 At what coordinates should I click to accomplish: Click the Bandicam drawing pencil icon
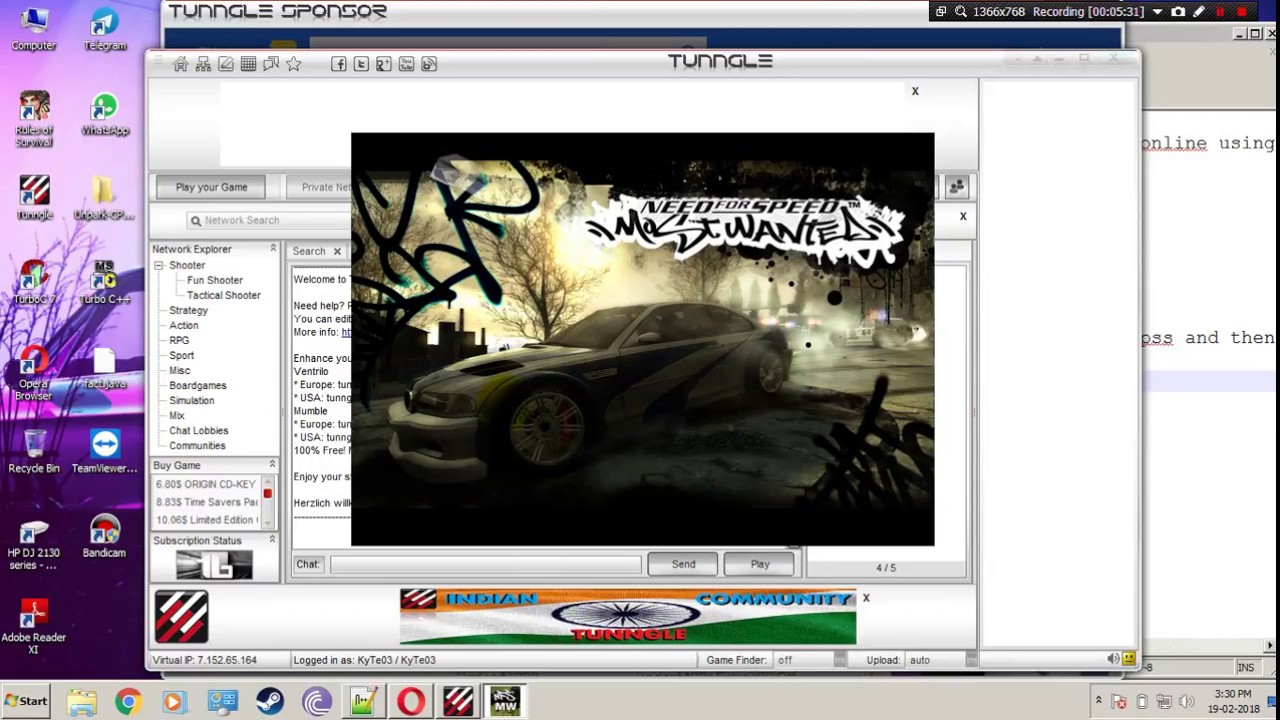pyautogui.click(x=1199, y=12)
